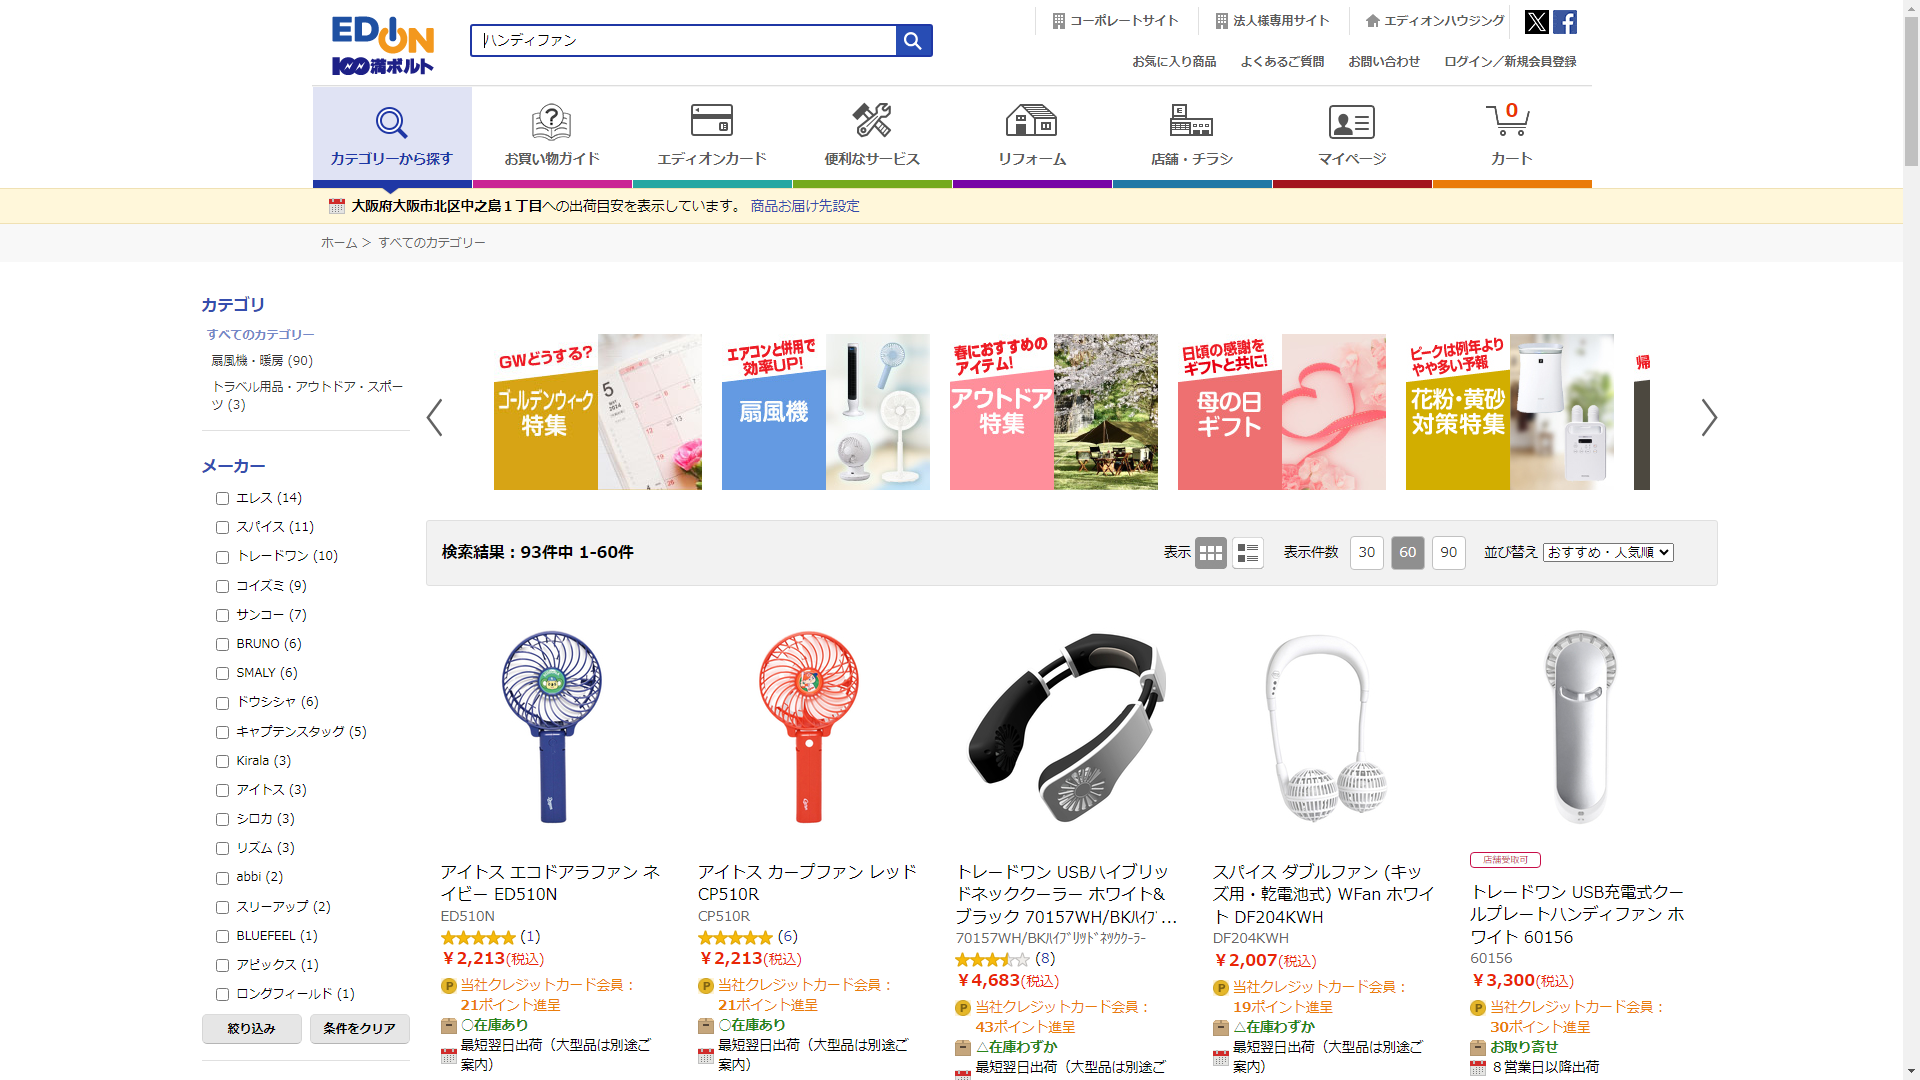The width and height of the screenshot is (1920, 1080).
Task: Show next banner with right arrow
Action: pos(1709,417)
